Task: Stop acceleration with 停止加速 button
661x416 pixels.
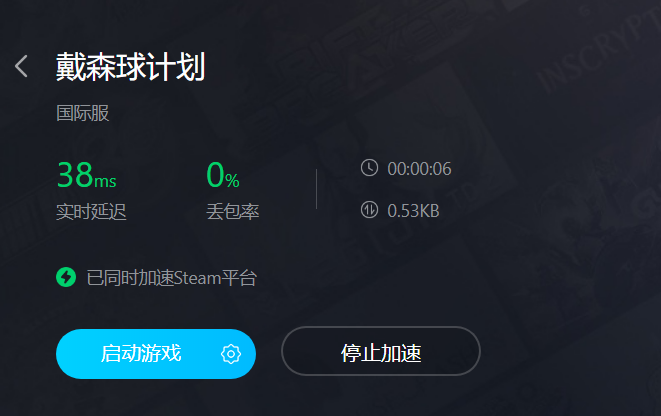Action: (381, 351)
